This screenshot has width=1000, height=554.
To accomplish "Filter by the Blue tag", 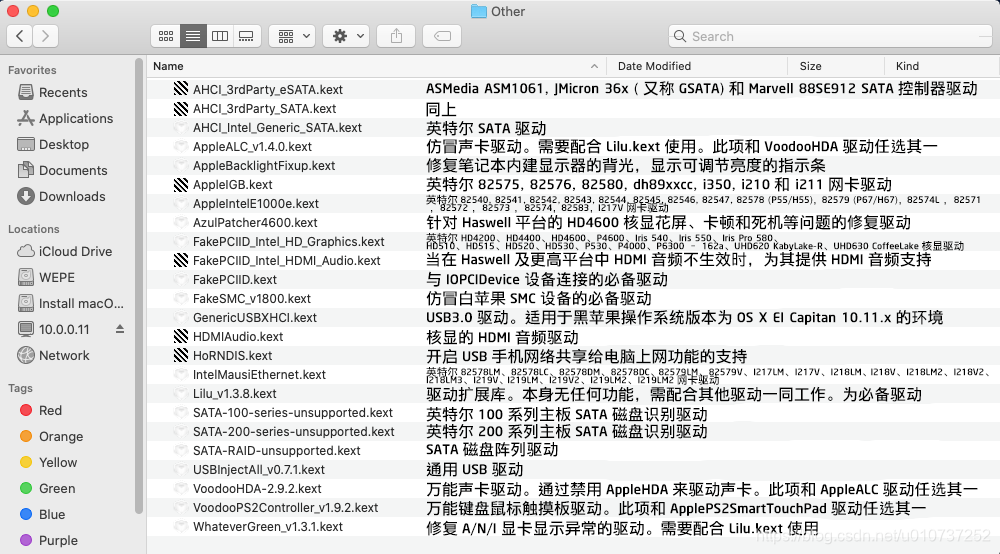I will pos(43,514).
